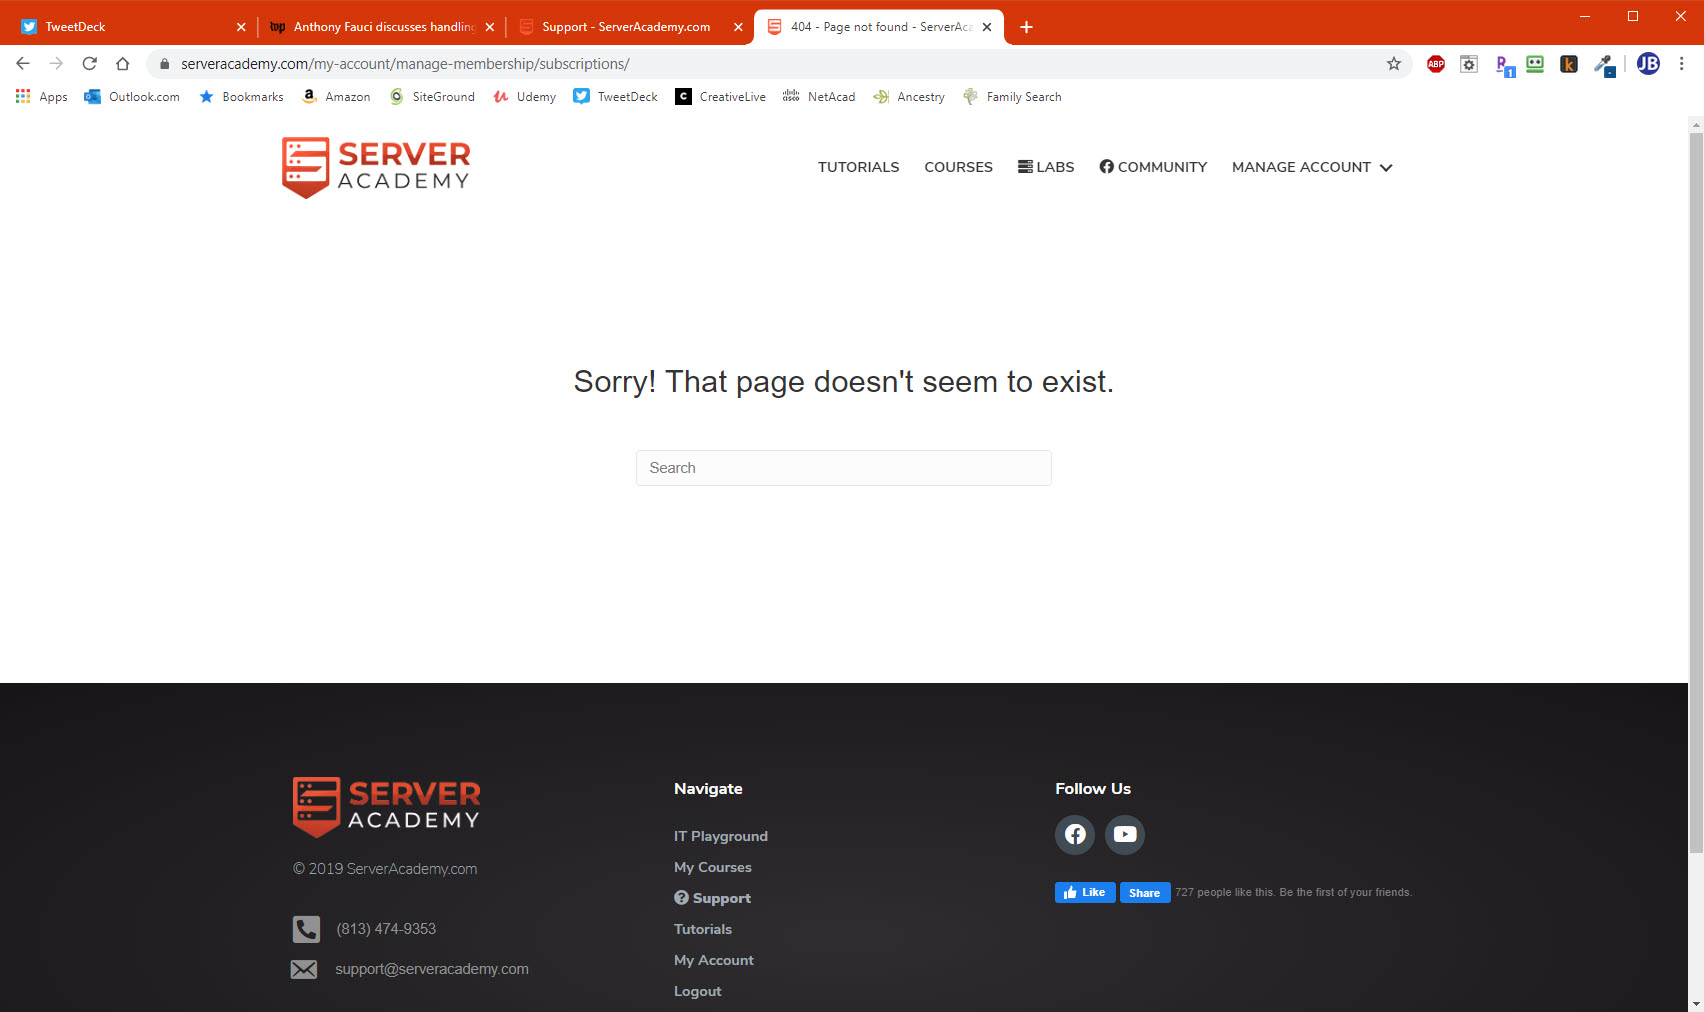Expand the Manage Account dropdown
Screen dimensions: 1704x1012
1311,167
